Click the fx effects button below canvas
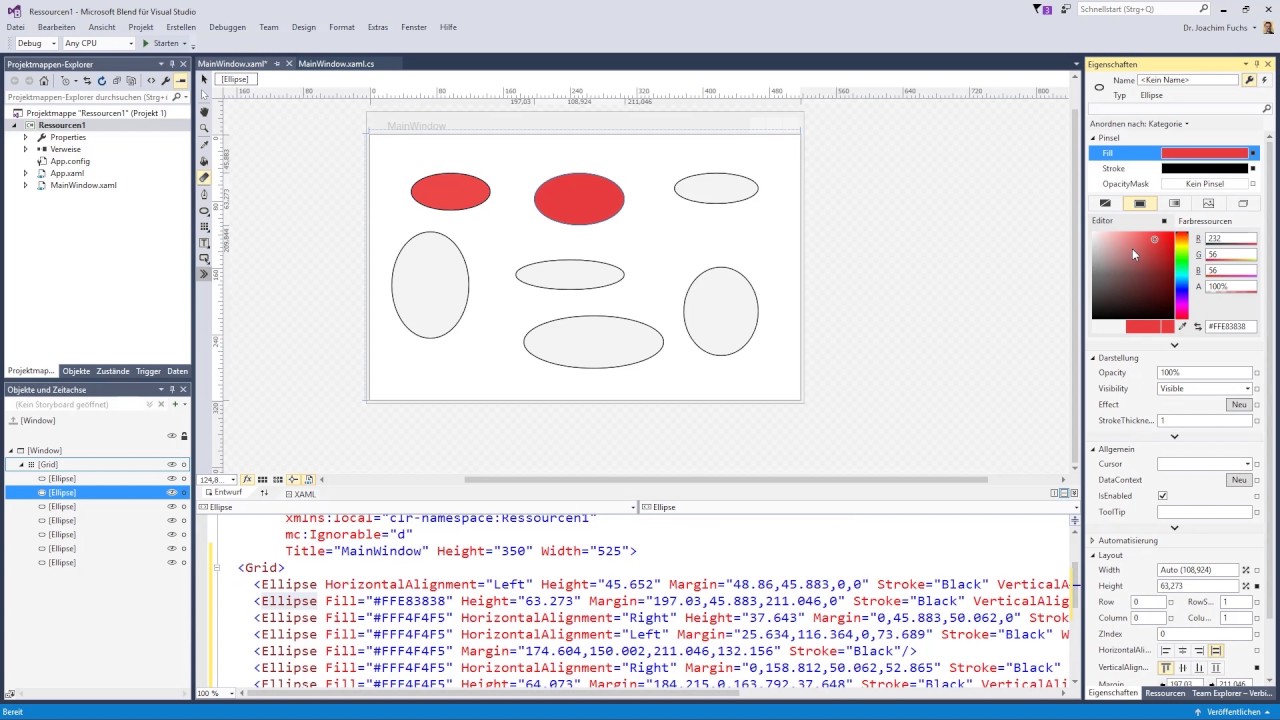Image resolution: width=1280 pixels, height=720 pixels. [x=247, y=480]
